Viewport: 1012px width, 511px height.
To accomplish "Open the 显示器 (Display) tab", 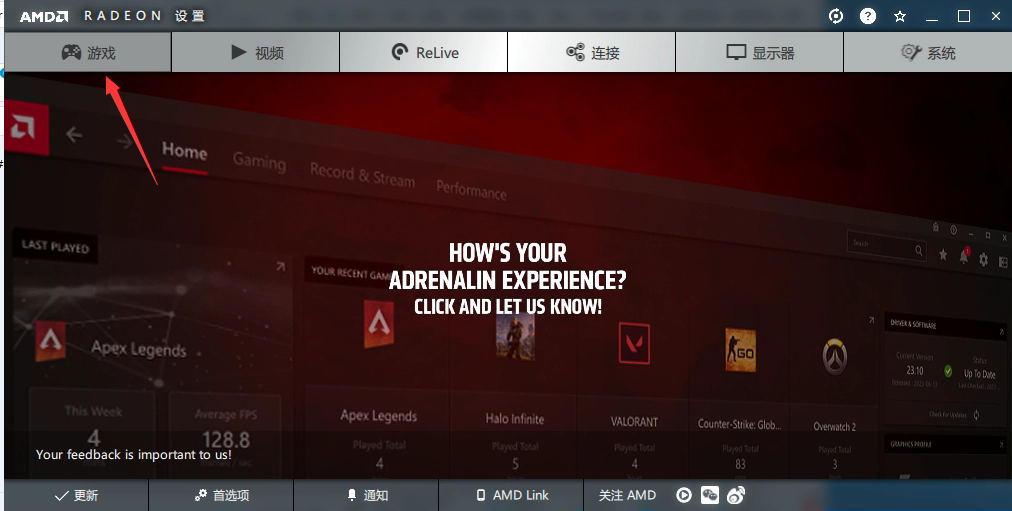I will click(x=760, y=52).
